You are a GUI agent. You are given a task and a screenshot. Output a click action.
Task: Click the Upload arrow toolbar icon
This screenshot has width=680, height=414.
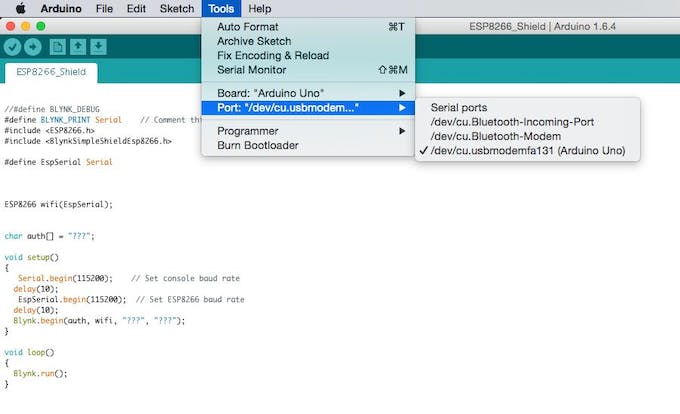tap(33, 47)
